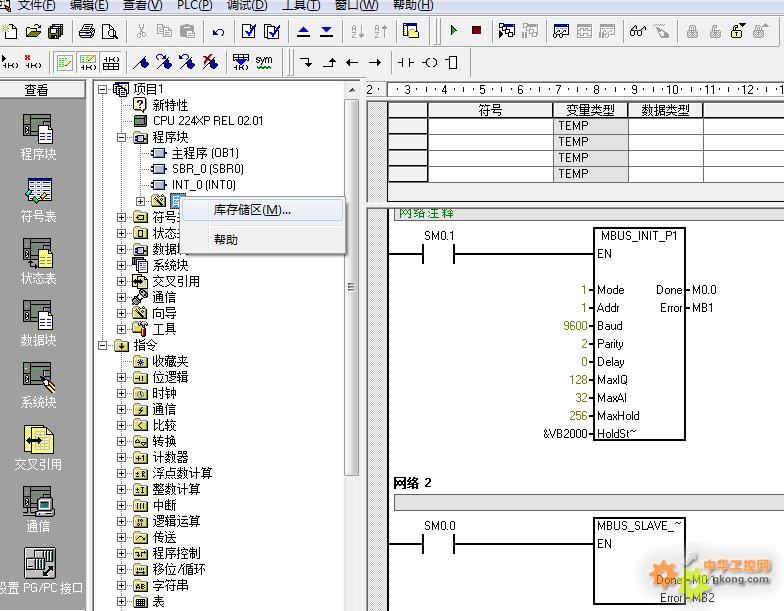Select 库存储区(M)... in context menu
784x611 pixels.
coord(262,210)
